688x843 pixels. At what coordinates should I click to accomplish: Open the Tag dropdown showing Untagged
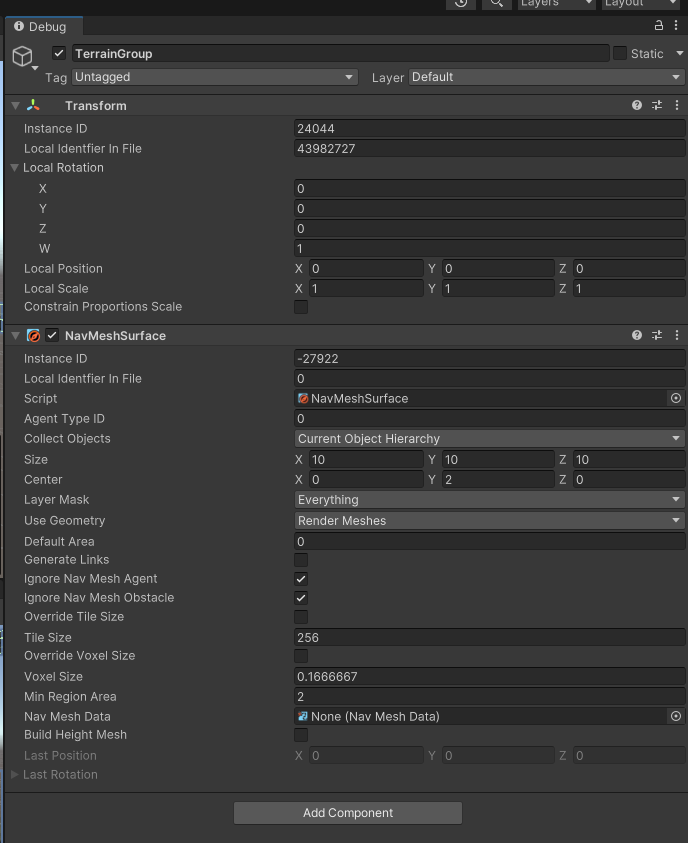coord(214,77)
